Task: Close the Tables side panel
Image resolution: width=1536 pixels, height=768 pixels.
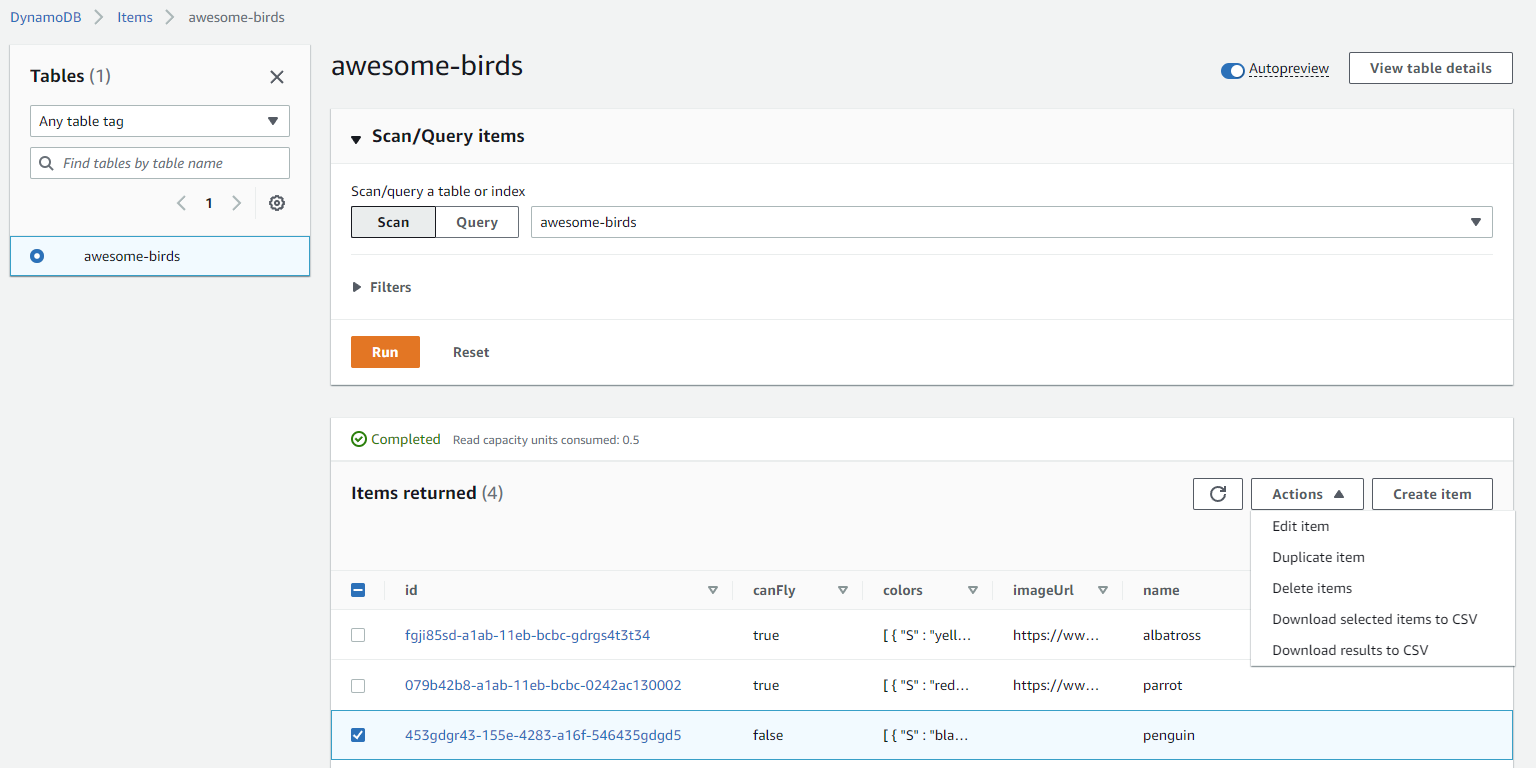Action: pyautogui.click(x=277, y=77)
